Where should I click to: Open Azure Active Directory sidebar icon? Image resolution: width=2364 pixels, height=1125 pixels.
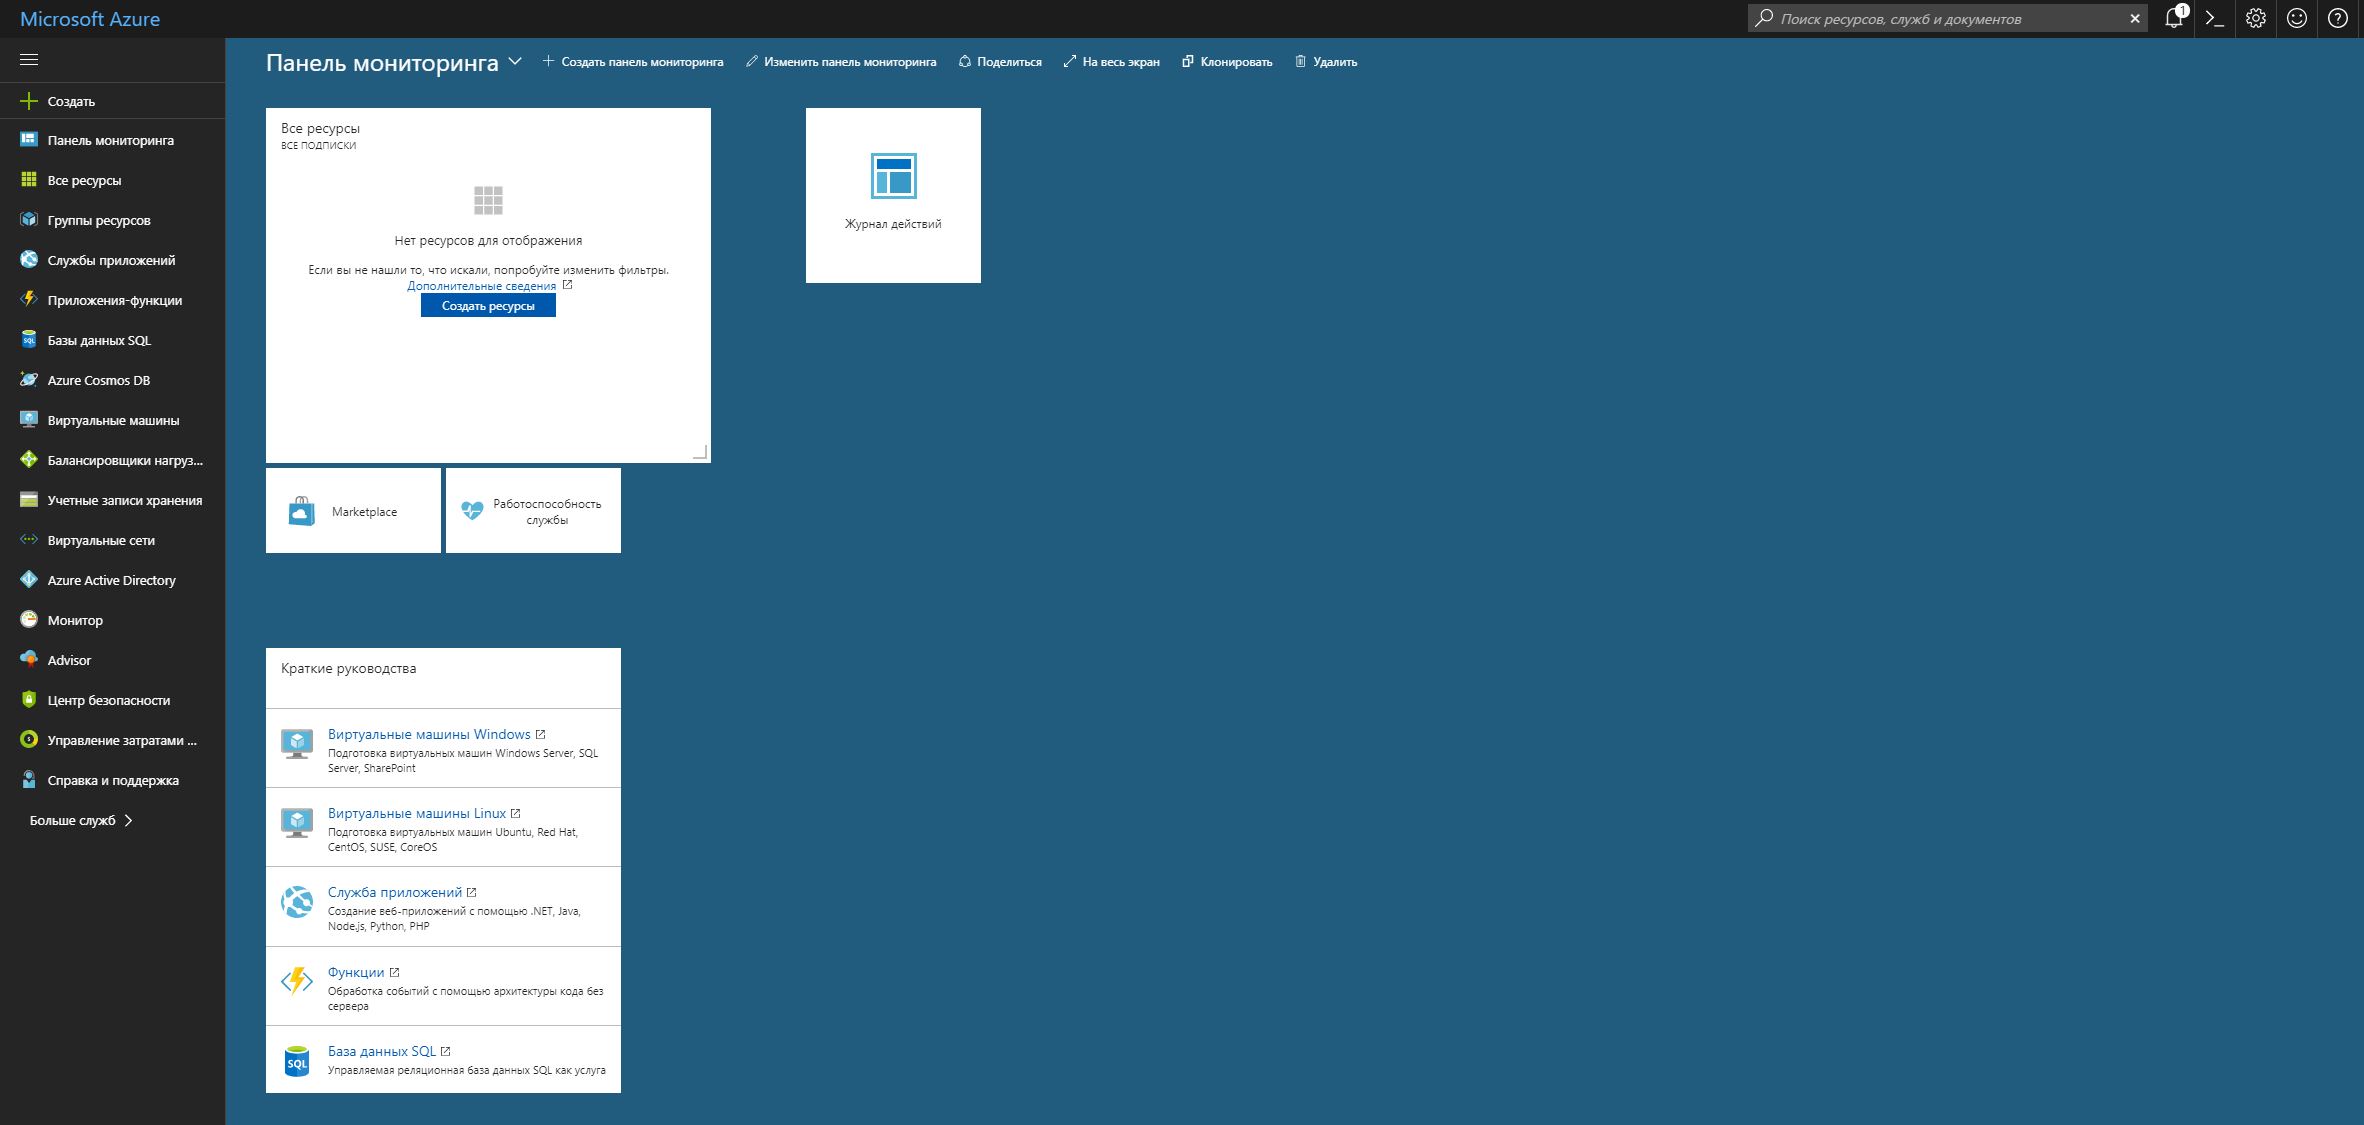click(x=26, y=579)
